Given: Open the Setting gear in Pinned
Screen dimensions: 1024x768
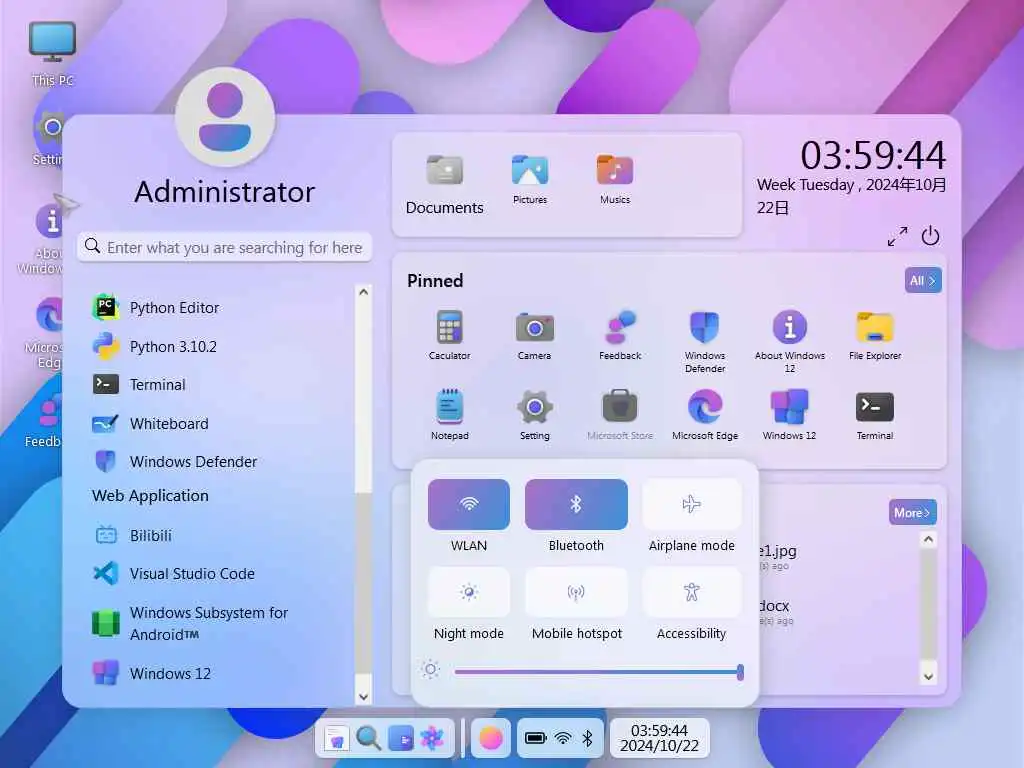Looking at the screenshot, I should click(534, 415).
